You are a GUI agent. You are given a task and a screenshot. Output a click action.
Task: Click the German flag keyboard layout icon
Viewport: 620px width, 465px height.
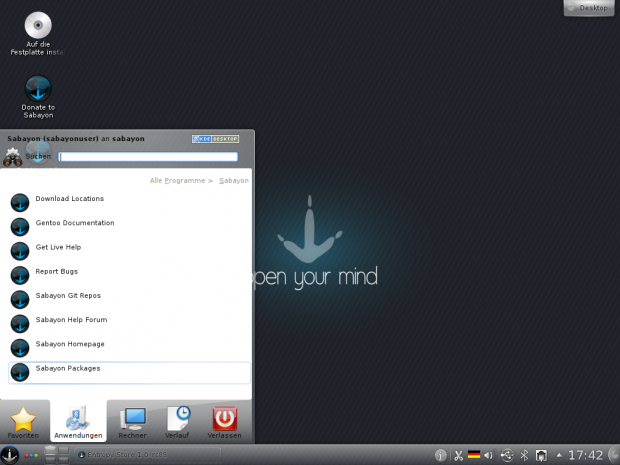(x=474, y=455)
